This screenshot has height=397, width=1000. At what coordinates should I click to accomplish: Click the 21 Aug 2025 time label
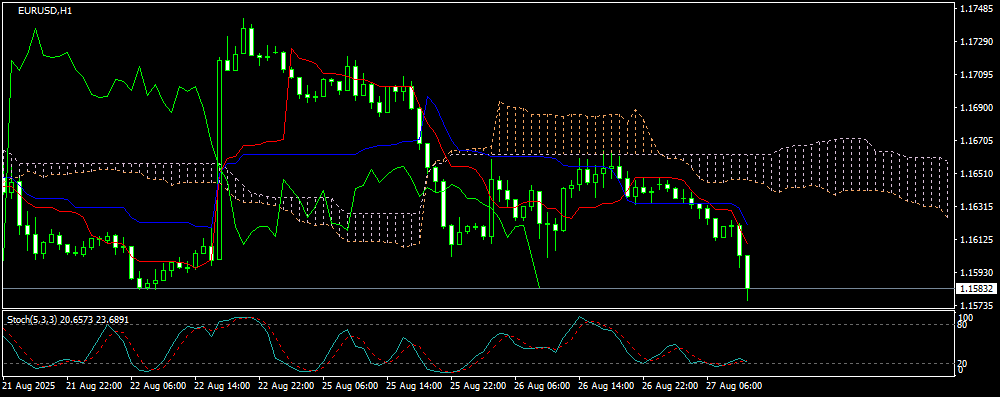click(x=29, y=386)
